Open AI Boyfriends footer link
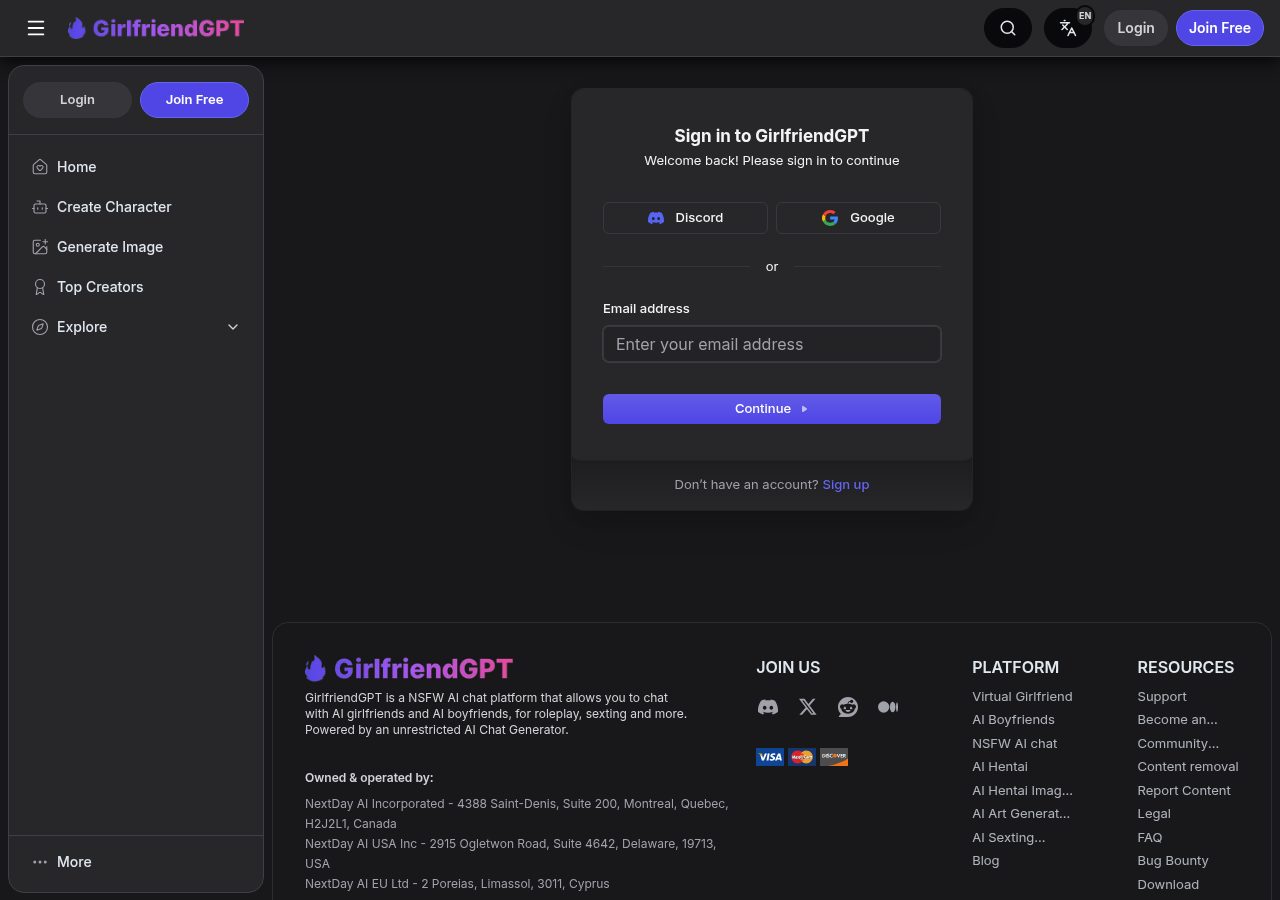Image resolution: width=1280 pixels, height=900 pixels. pyautogui.click(x=1013, y=720)
